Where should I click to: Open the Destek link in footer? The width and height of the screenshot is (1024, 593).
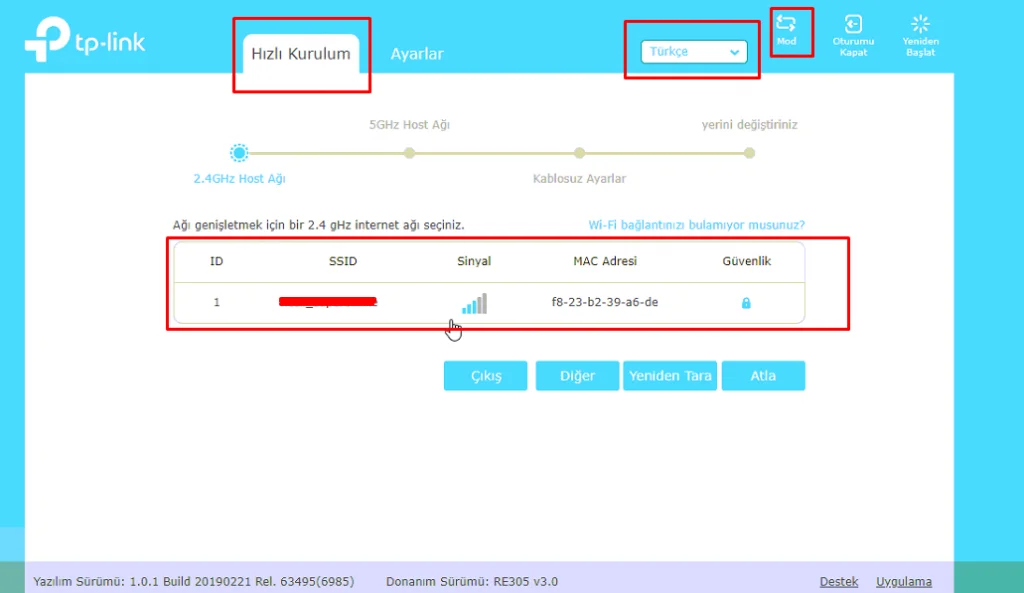[x=839, y=581]
